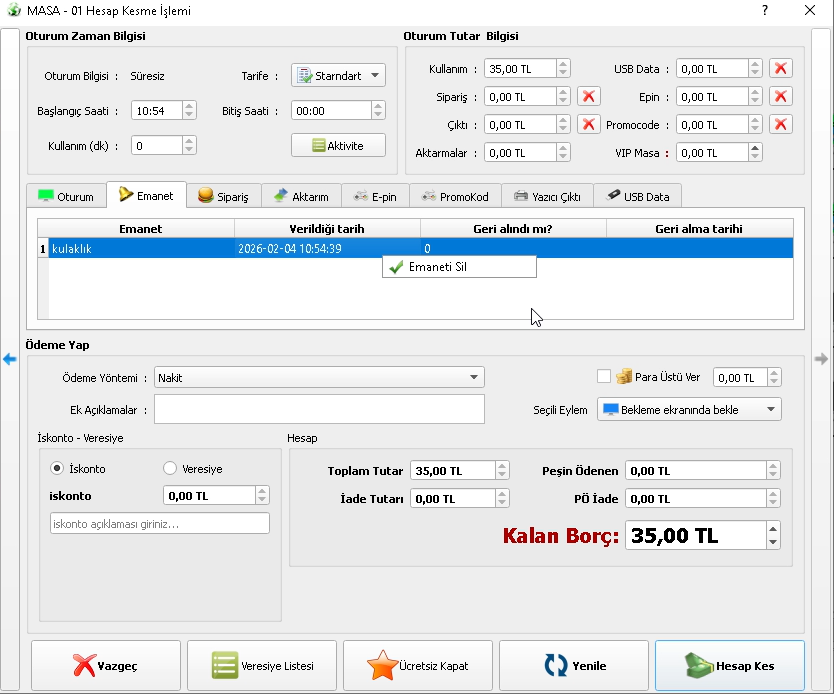Clear the Sipariş amount with red X
This screenshot has width=834, height=695.
click(x=589, y=97)
